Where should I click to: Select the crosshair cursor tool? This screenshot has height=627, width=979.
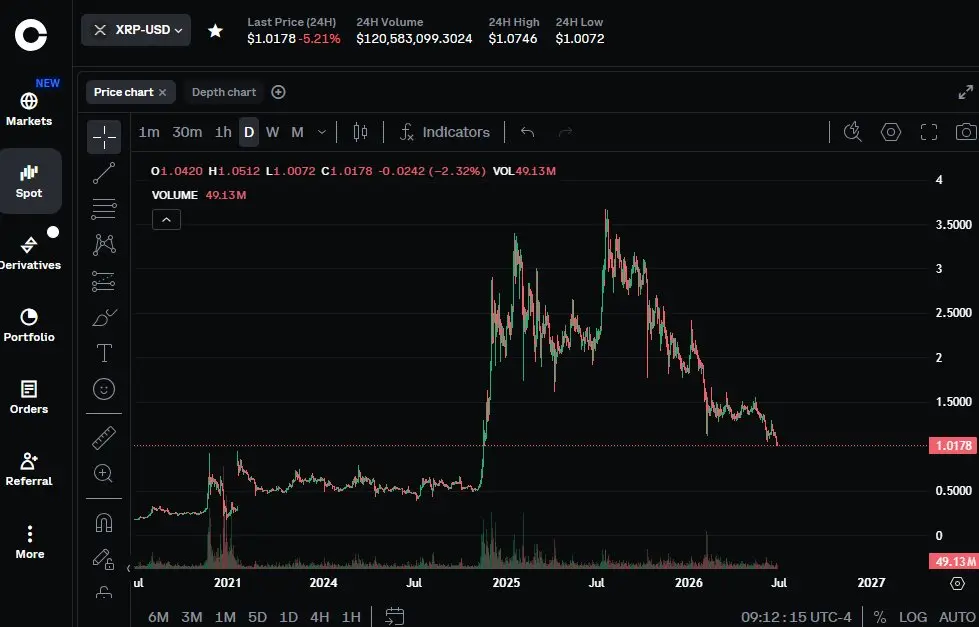104,137
